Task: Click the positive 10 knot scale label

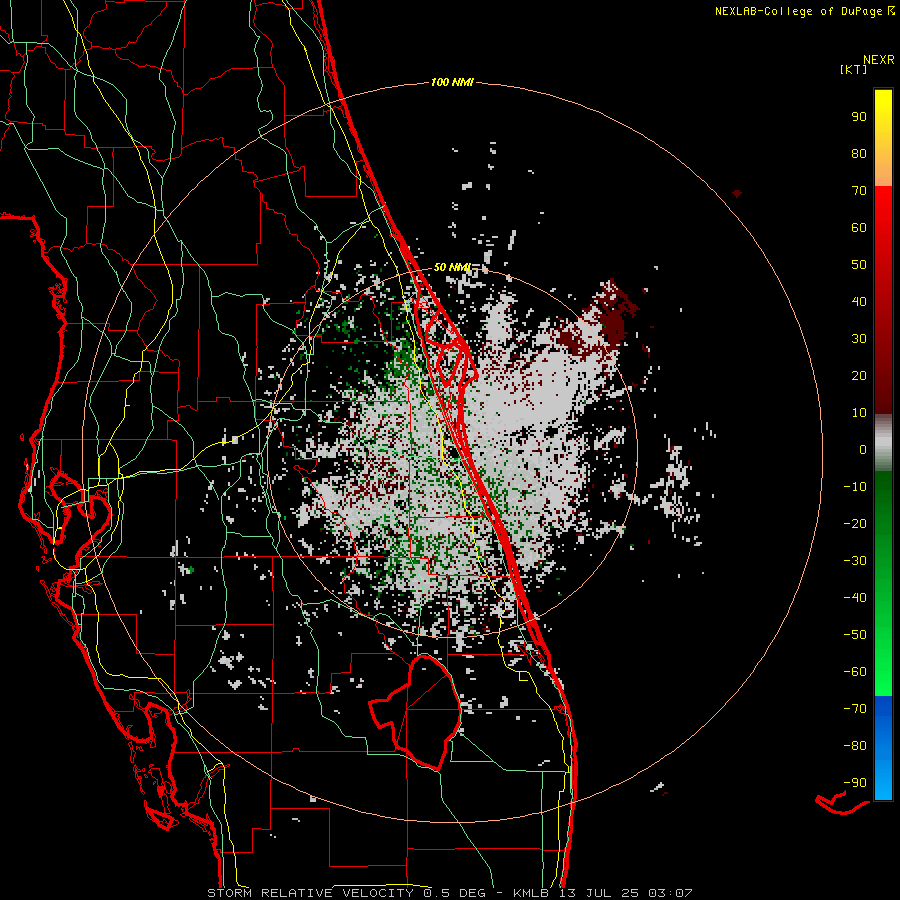Action: (859, 413)
